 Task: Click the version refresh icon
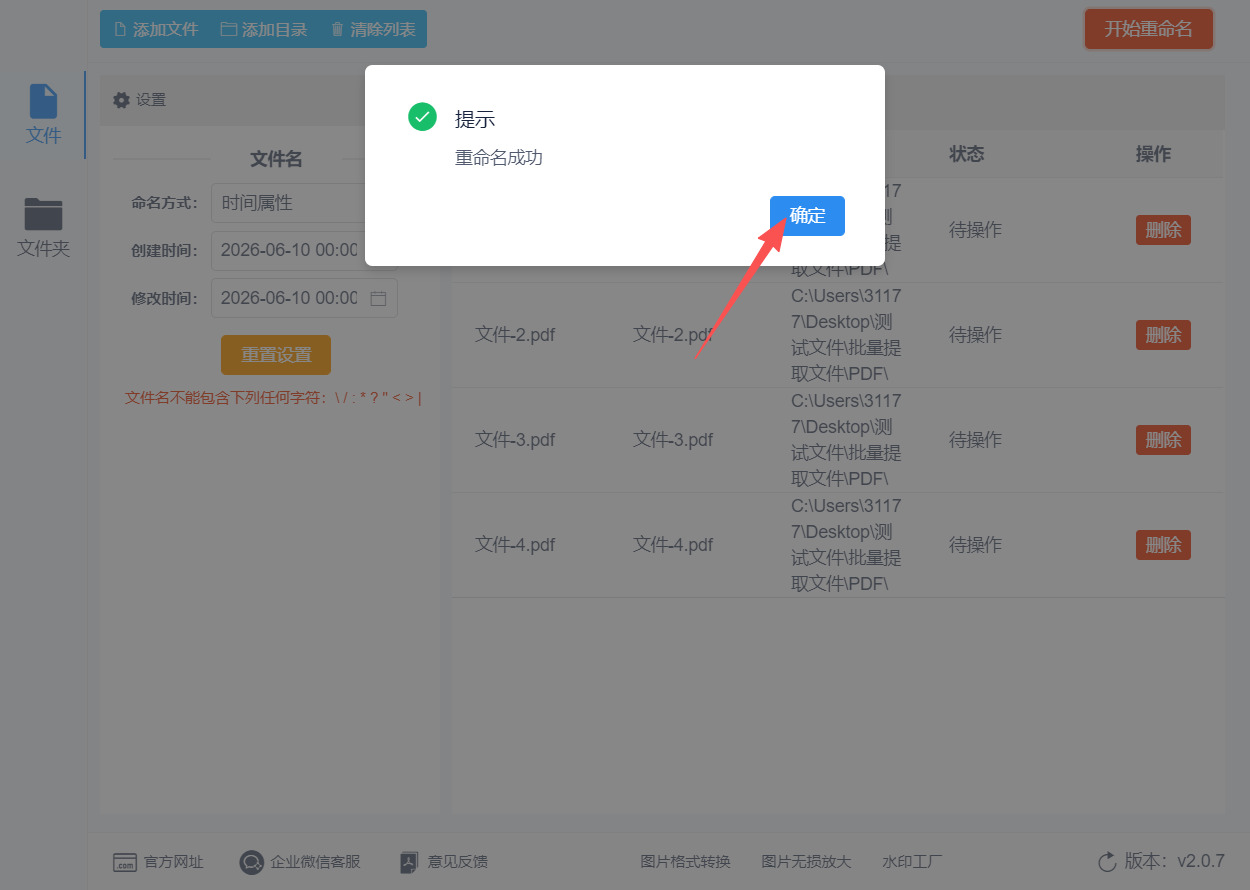point(1107,862)
